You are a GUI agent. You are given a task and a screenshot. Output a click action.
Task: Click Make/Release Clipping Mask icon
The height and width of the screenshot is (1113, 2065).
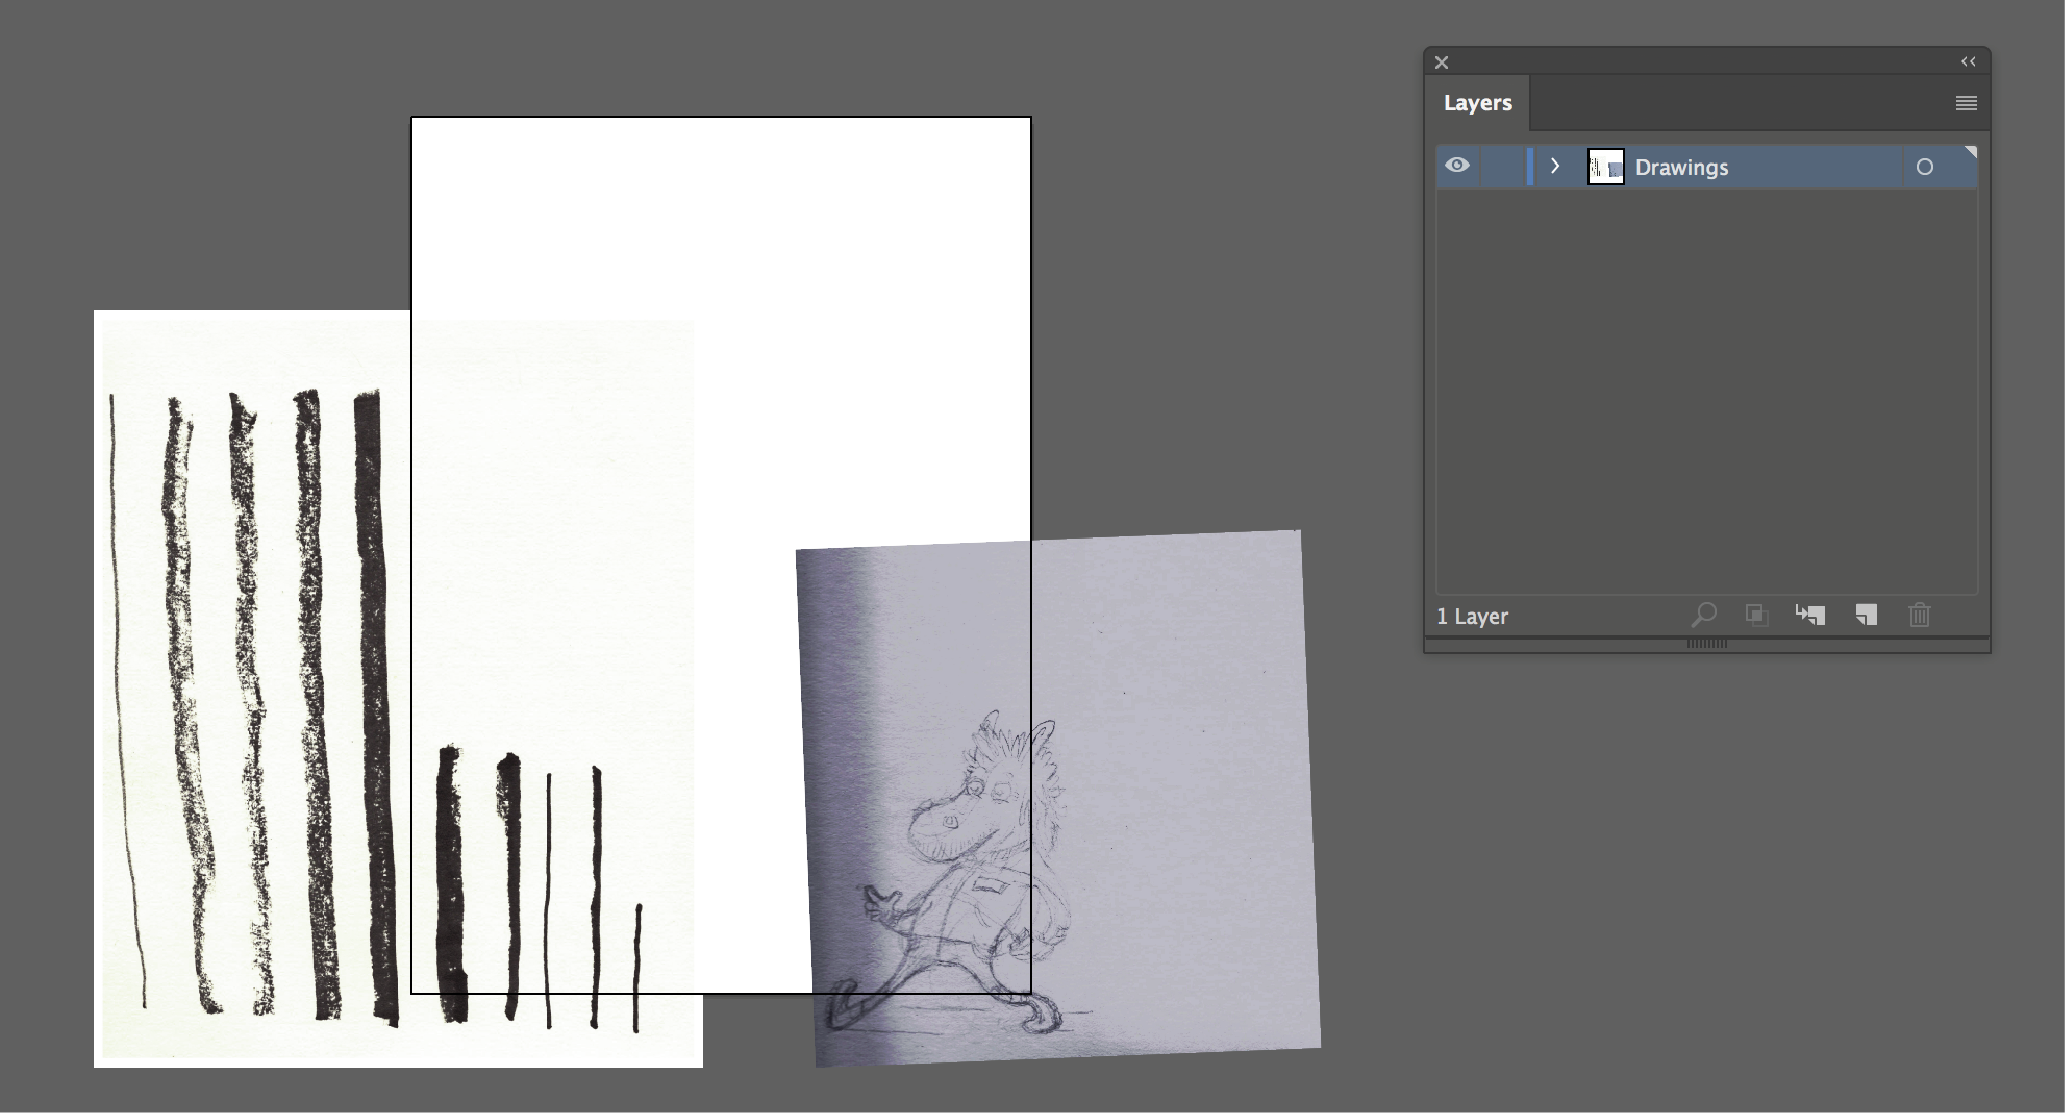pos(1756,615)
